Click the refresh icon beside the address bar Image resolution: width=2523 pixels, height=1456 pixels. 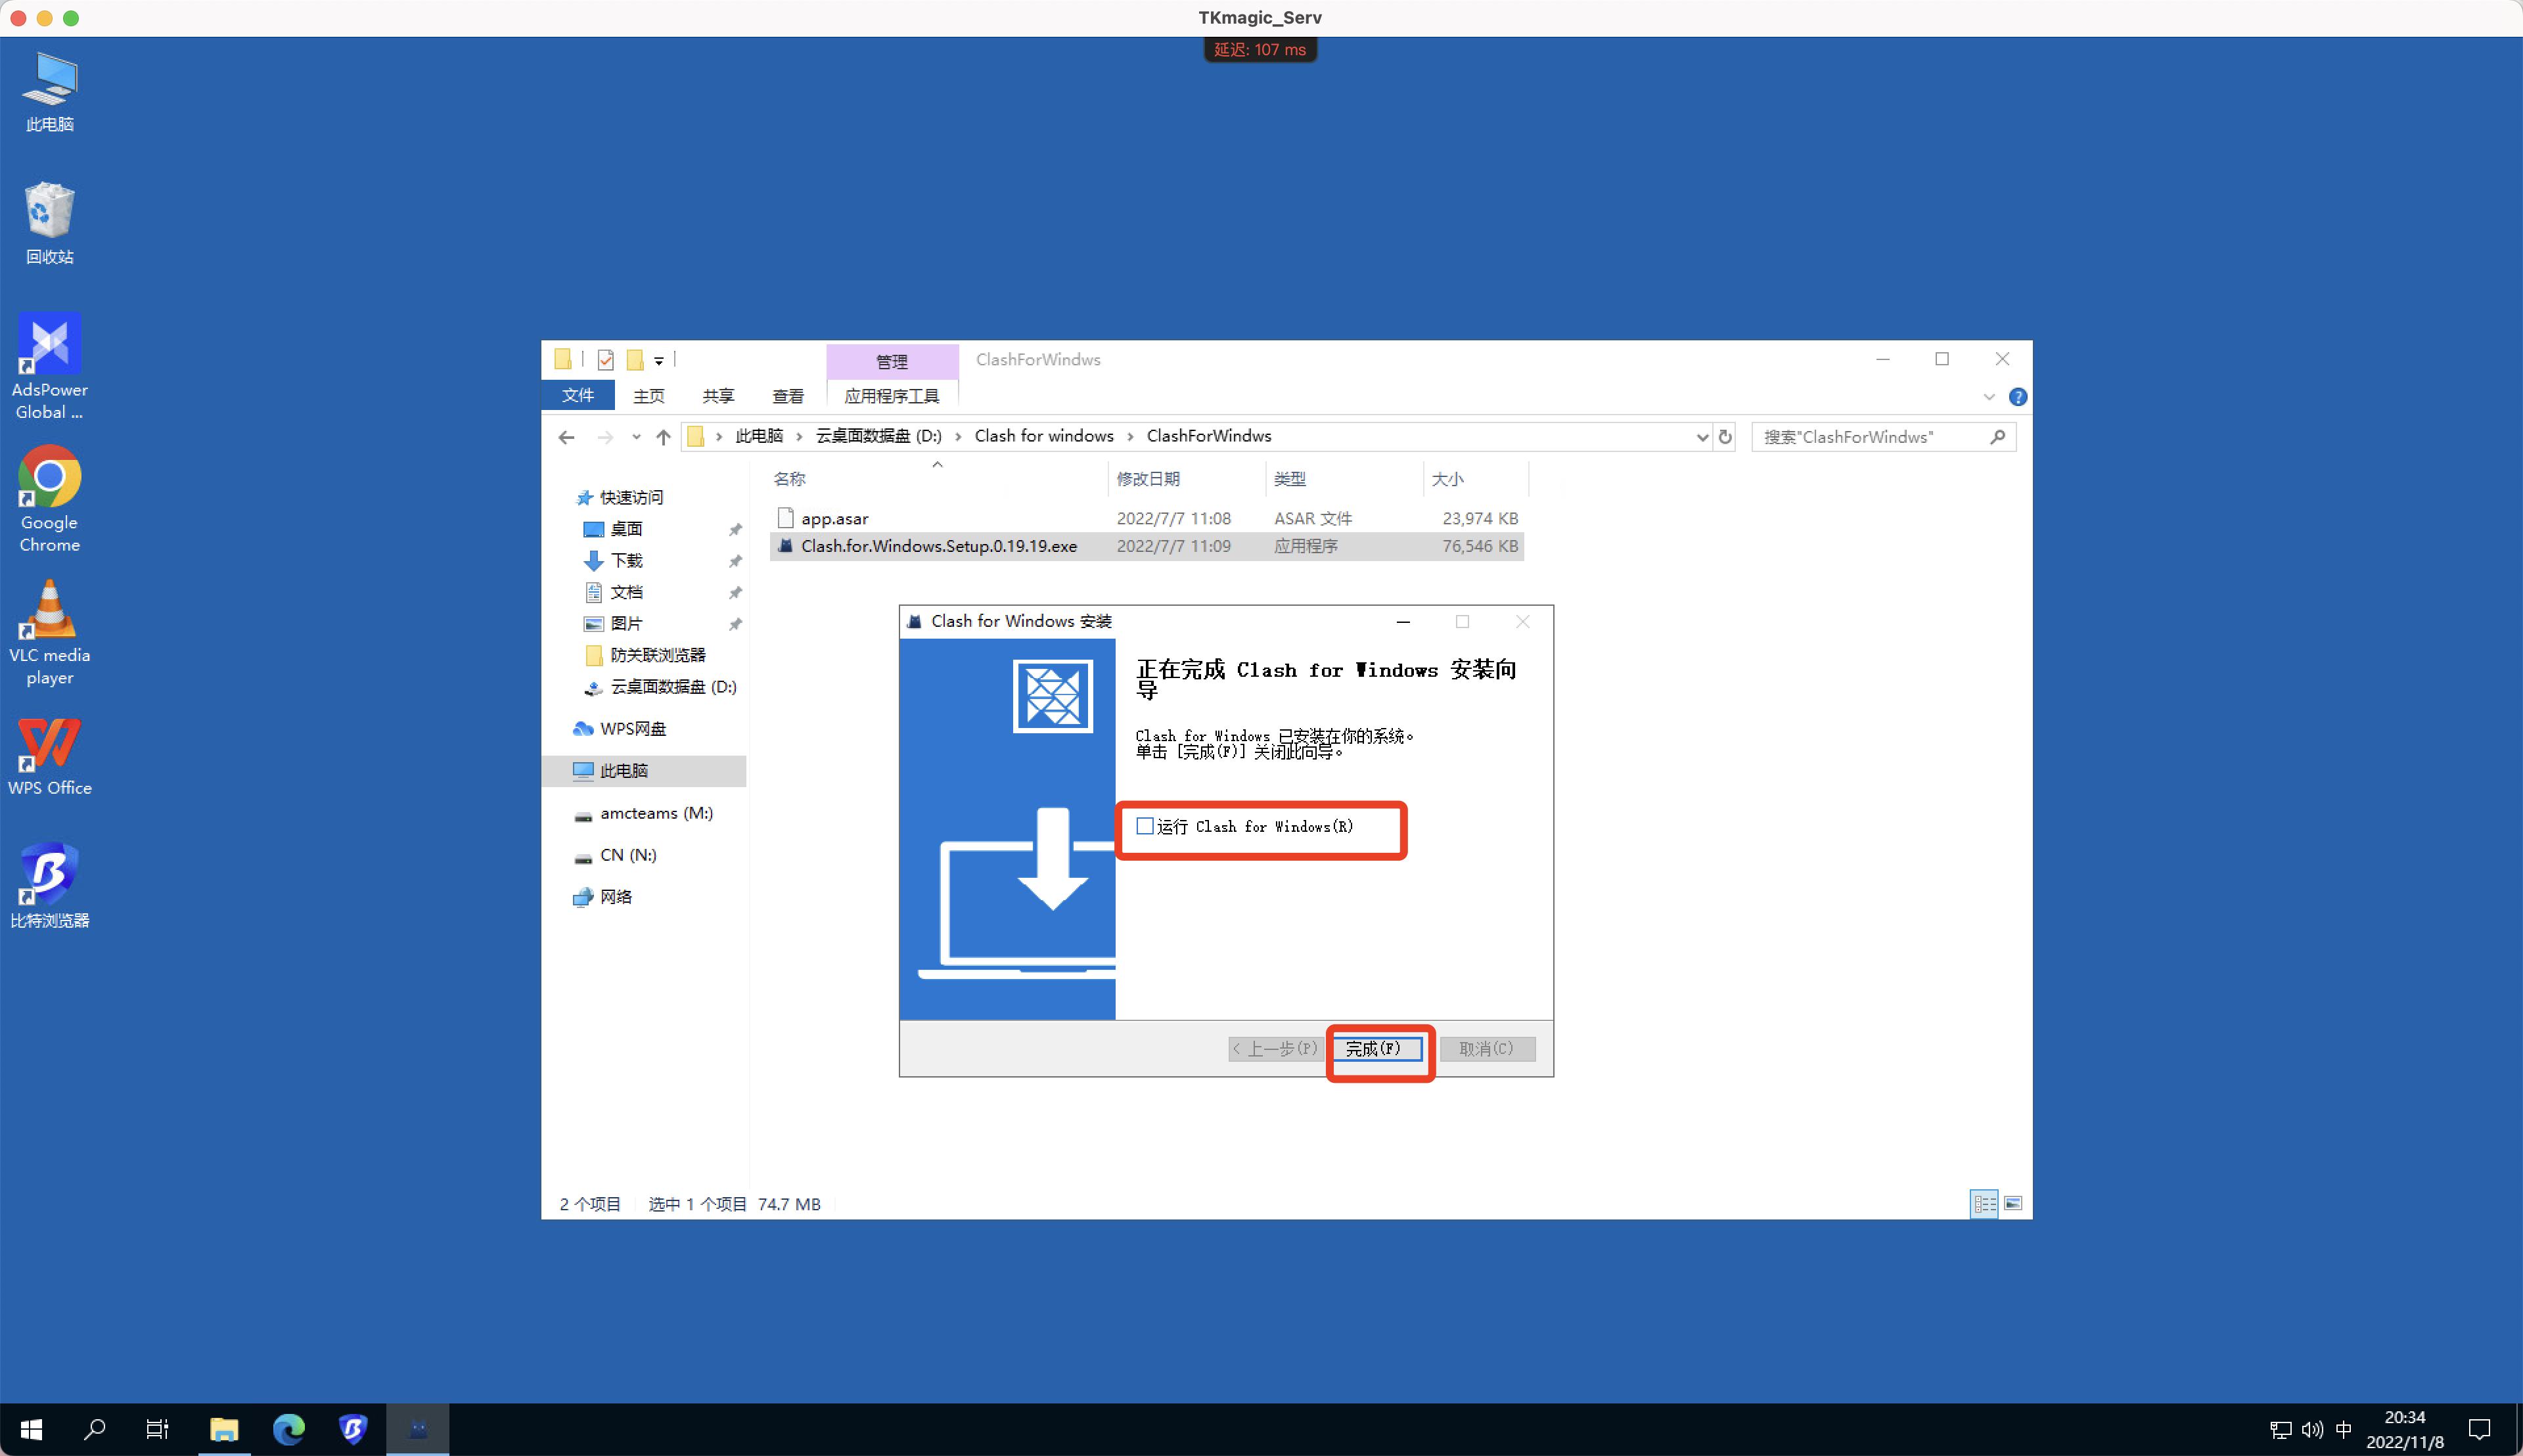[1724, 437]
